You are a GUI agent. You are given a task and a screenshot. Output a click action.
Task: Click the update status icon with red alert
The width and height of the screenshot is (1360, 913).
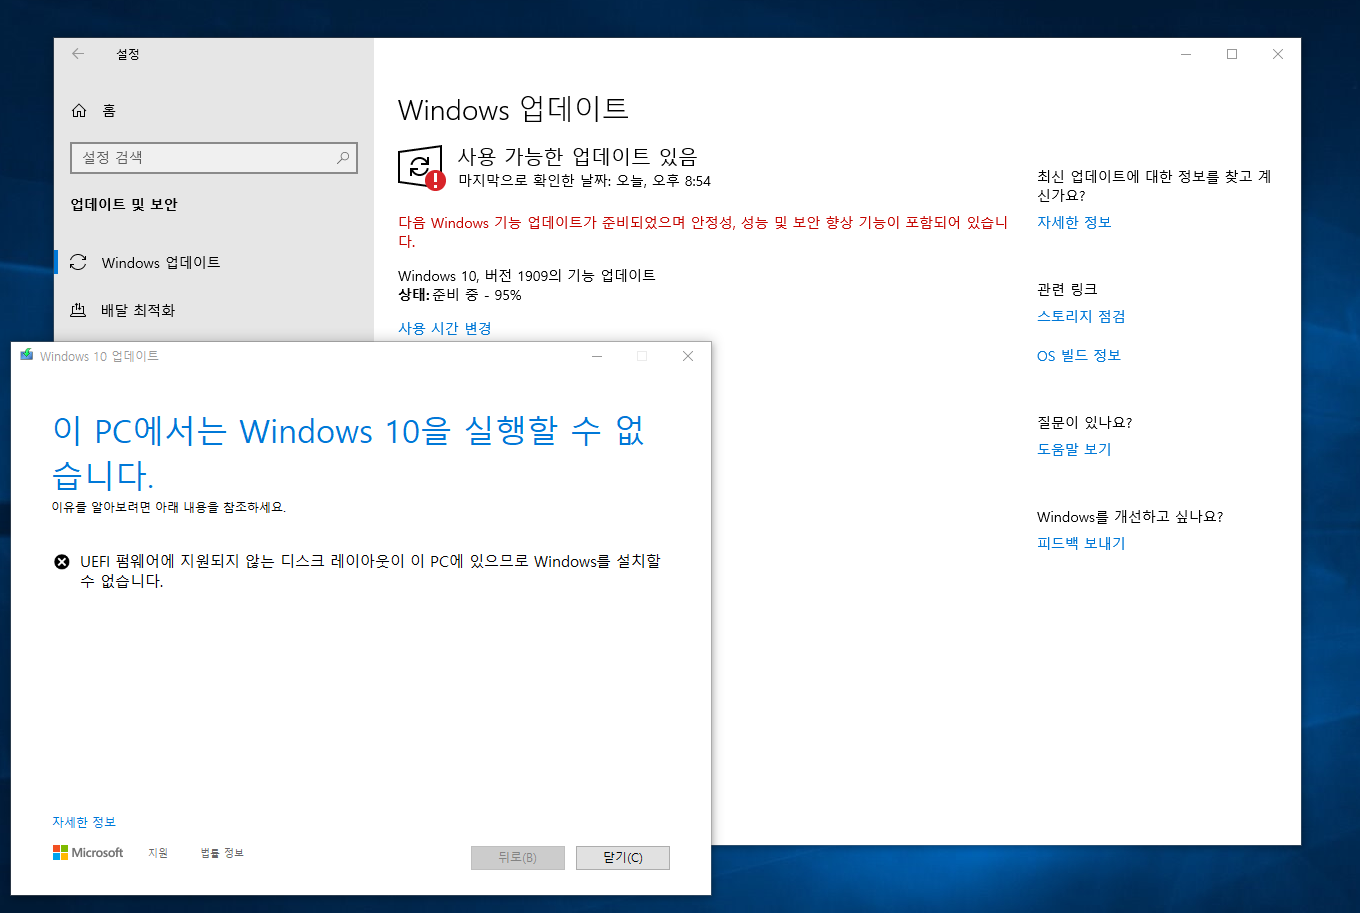click(x=421, y=167)
